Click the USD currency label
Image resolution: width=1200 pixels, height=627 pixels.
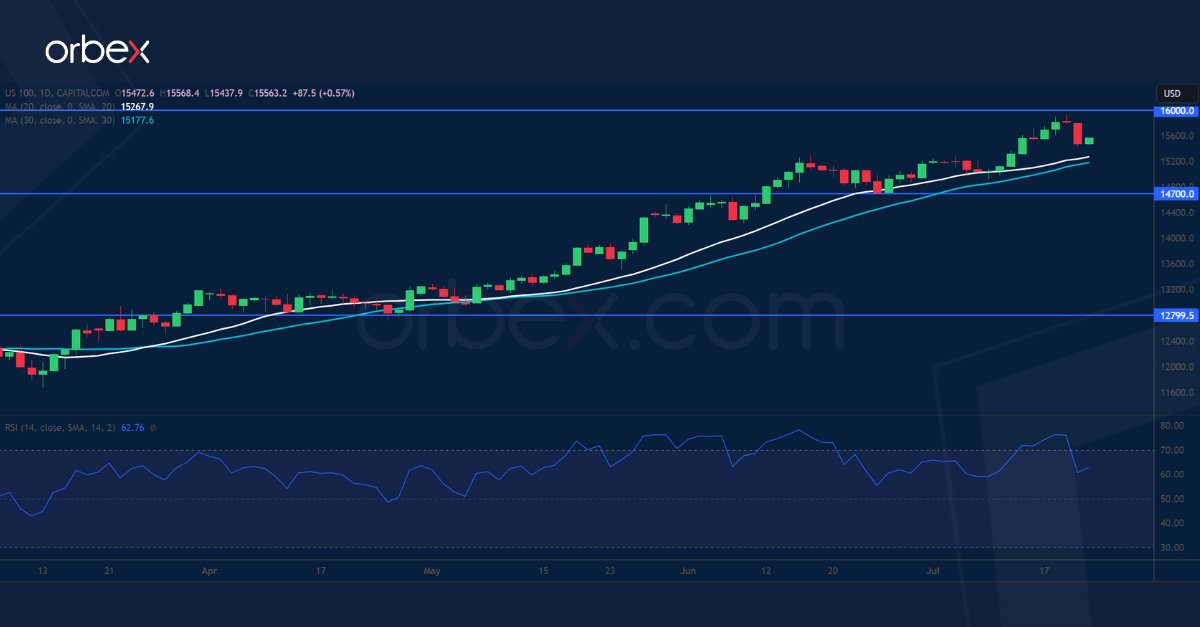(x=1172, y=93)
